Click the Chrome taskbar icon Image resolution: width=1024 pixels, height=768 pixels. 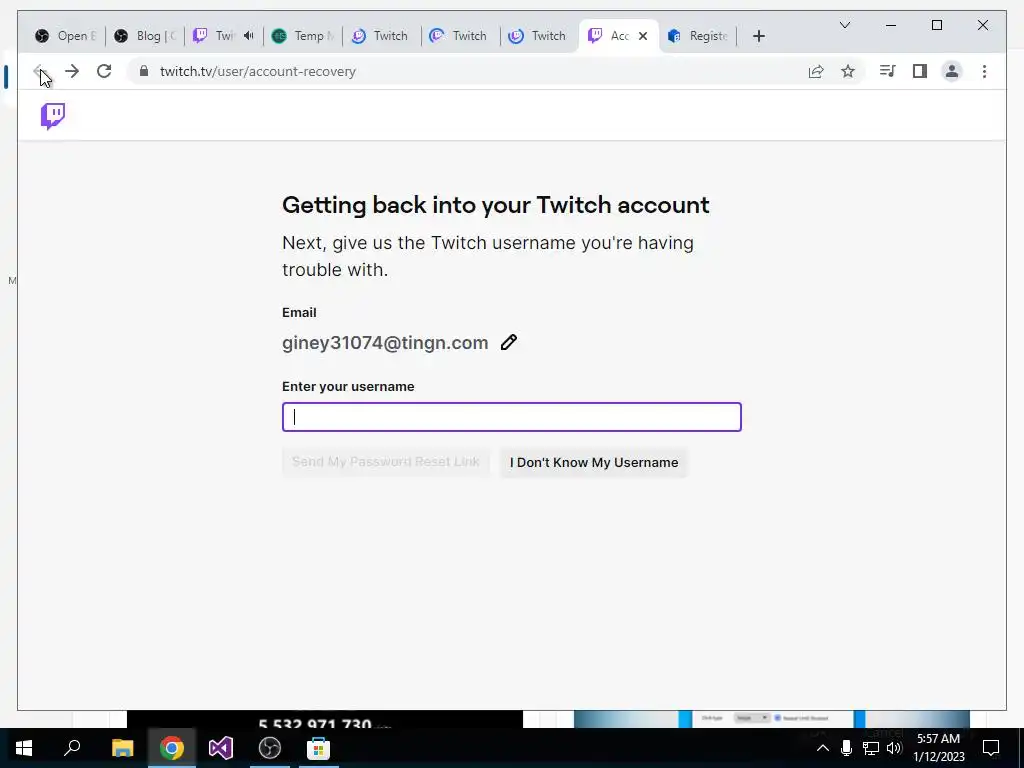click(x=172, y=748)
